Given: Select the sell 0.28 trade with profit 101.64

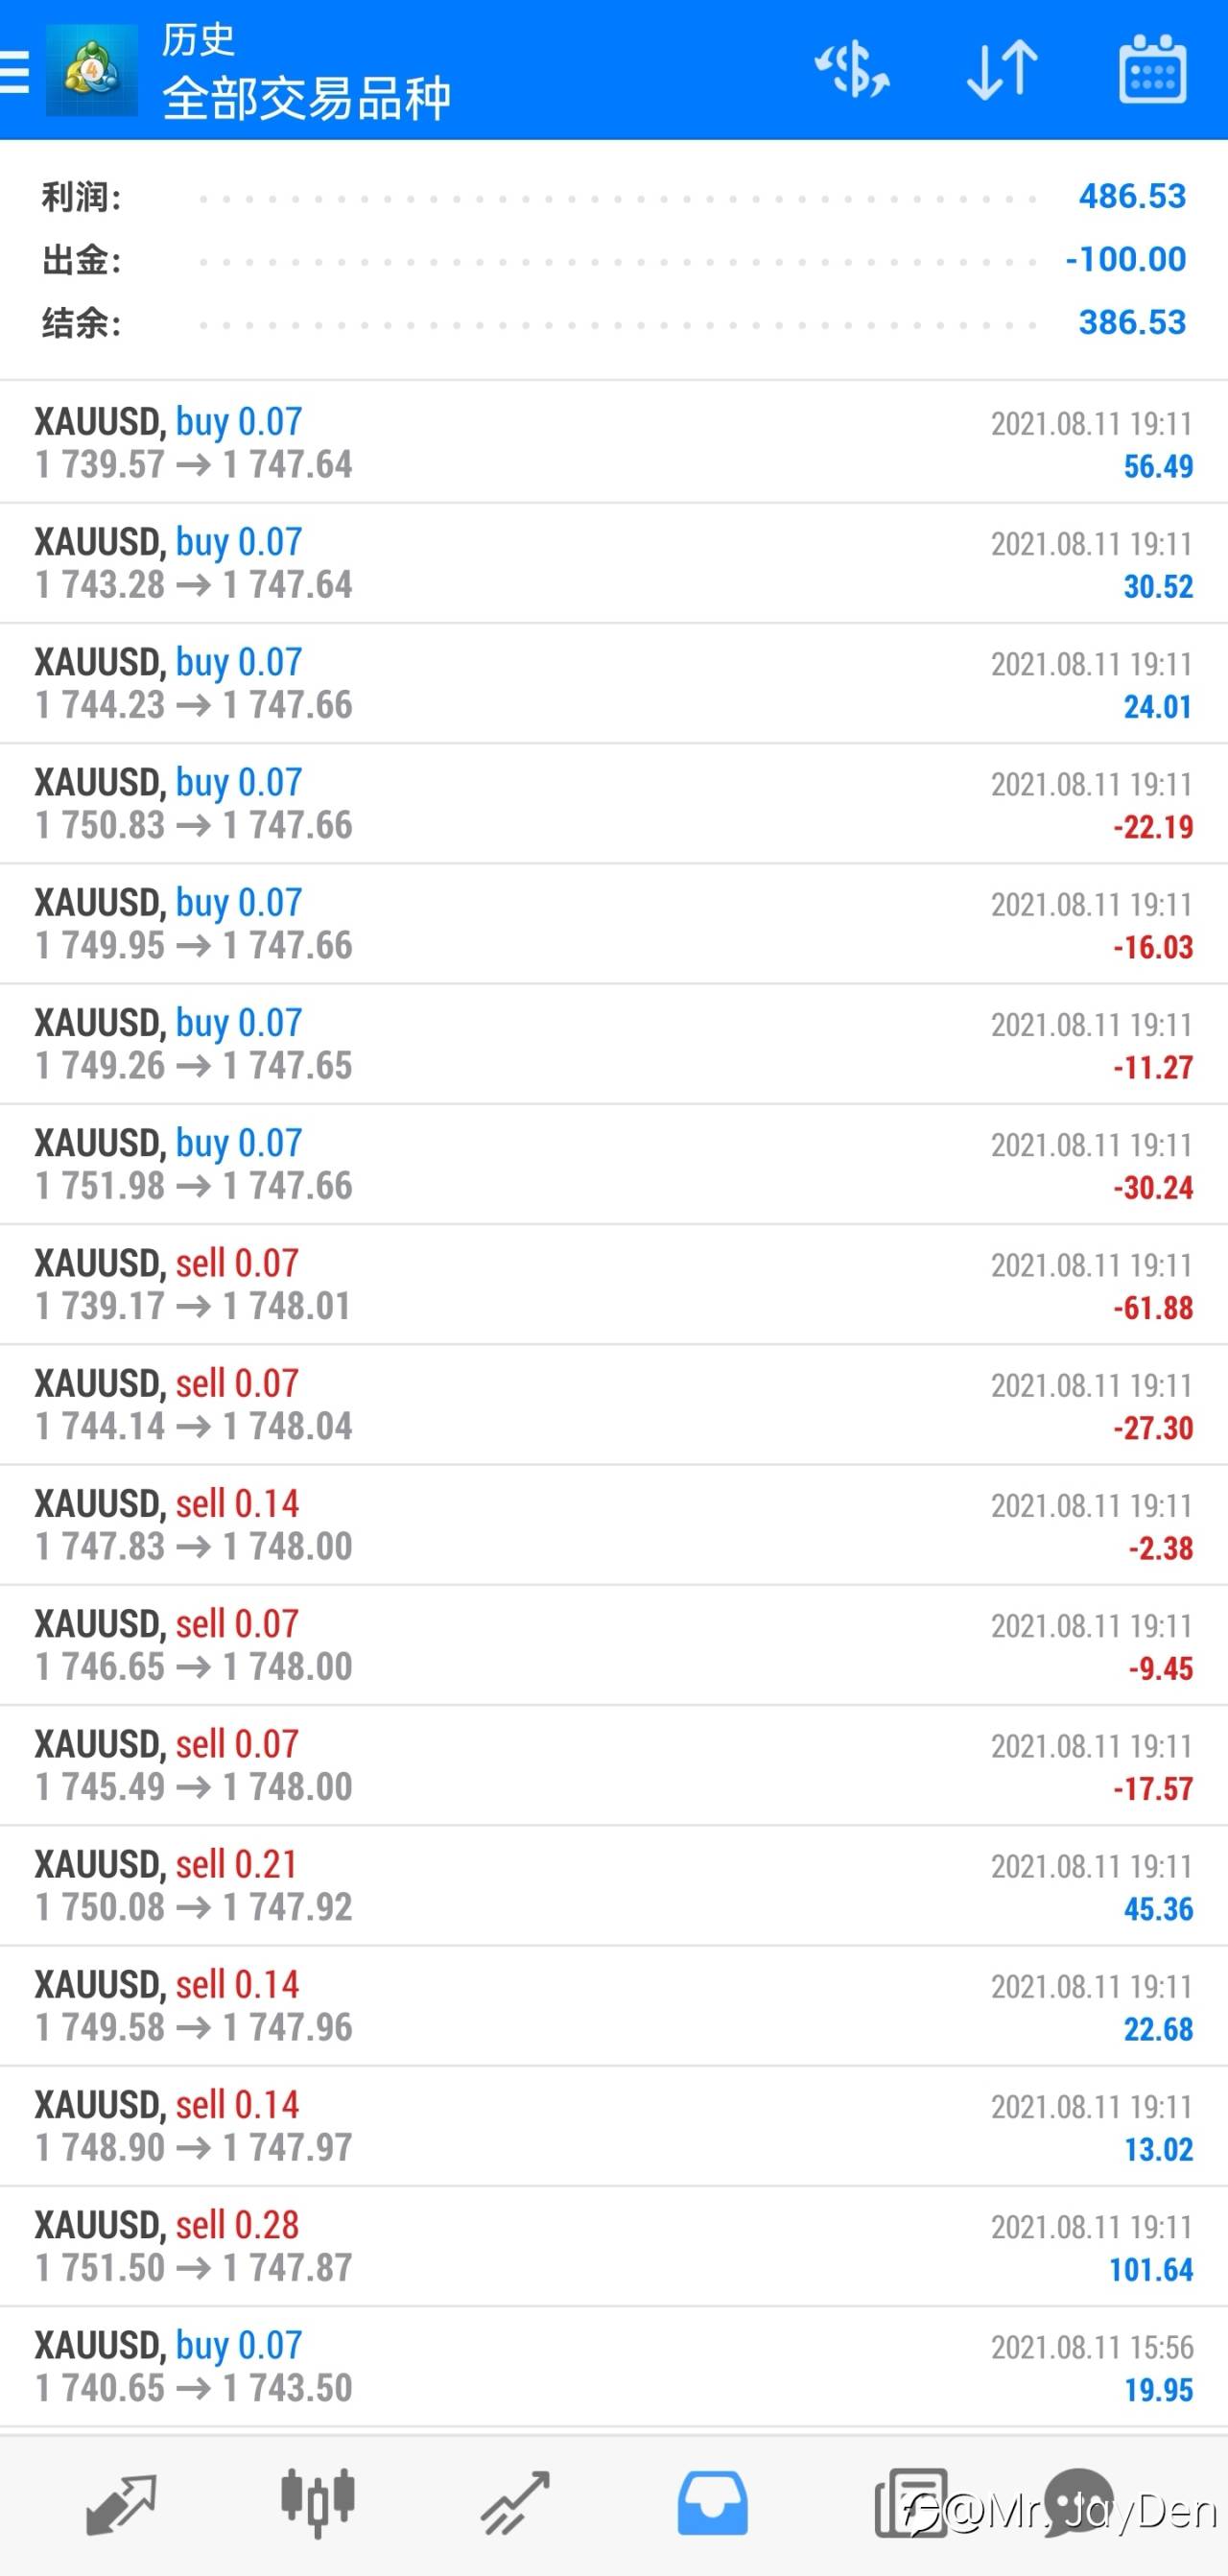Looking at the screenshot, I should (x=614, y=2246).
